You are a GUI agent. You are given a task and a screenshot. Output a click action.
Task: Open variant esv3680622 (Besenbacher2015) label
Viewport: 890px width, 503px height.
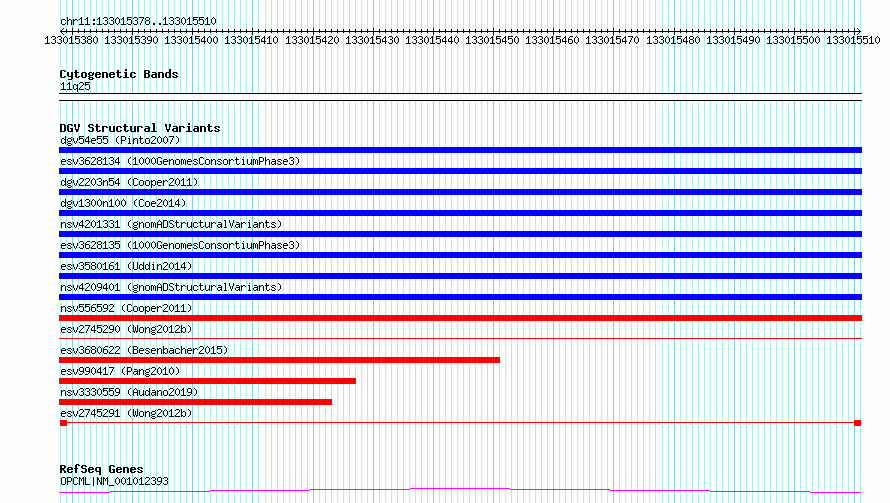tap(144, 350)
